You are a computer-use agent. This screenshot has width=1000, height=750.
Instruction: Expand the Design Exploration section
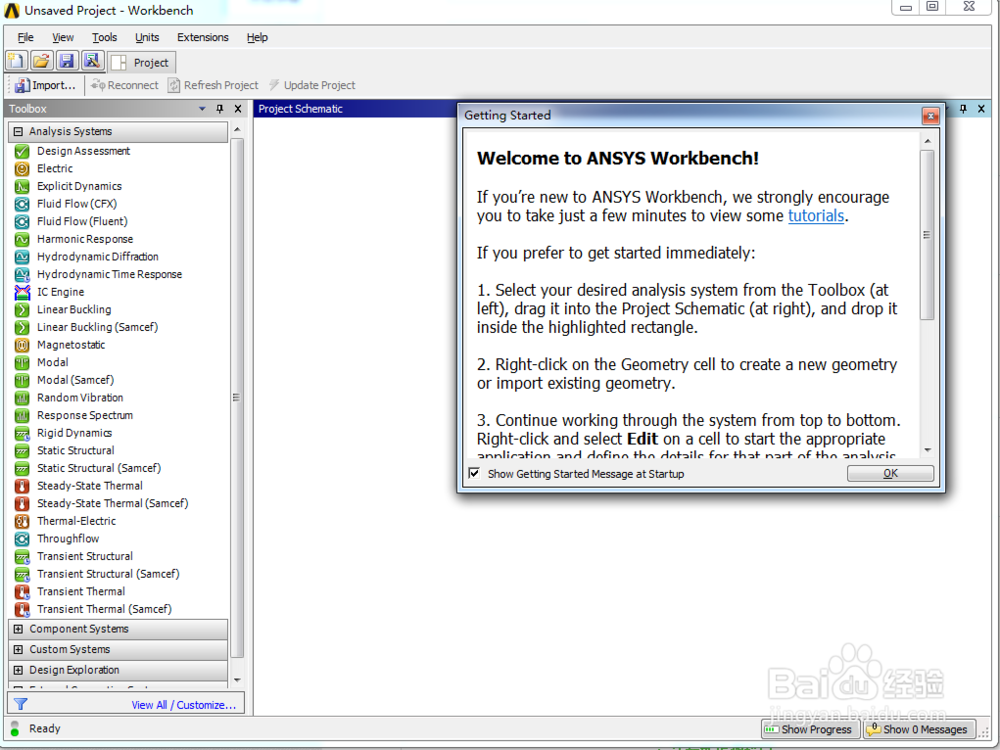point(18,670)
